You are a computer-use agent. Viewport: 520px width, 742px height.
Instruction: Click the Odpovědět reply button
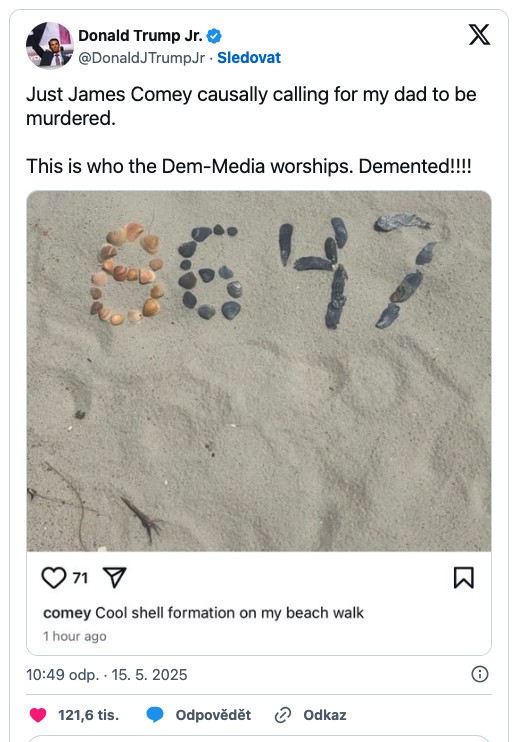(213, 715)
